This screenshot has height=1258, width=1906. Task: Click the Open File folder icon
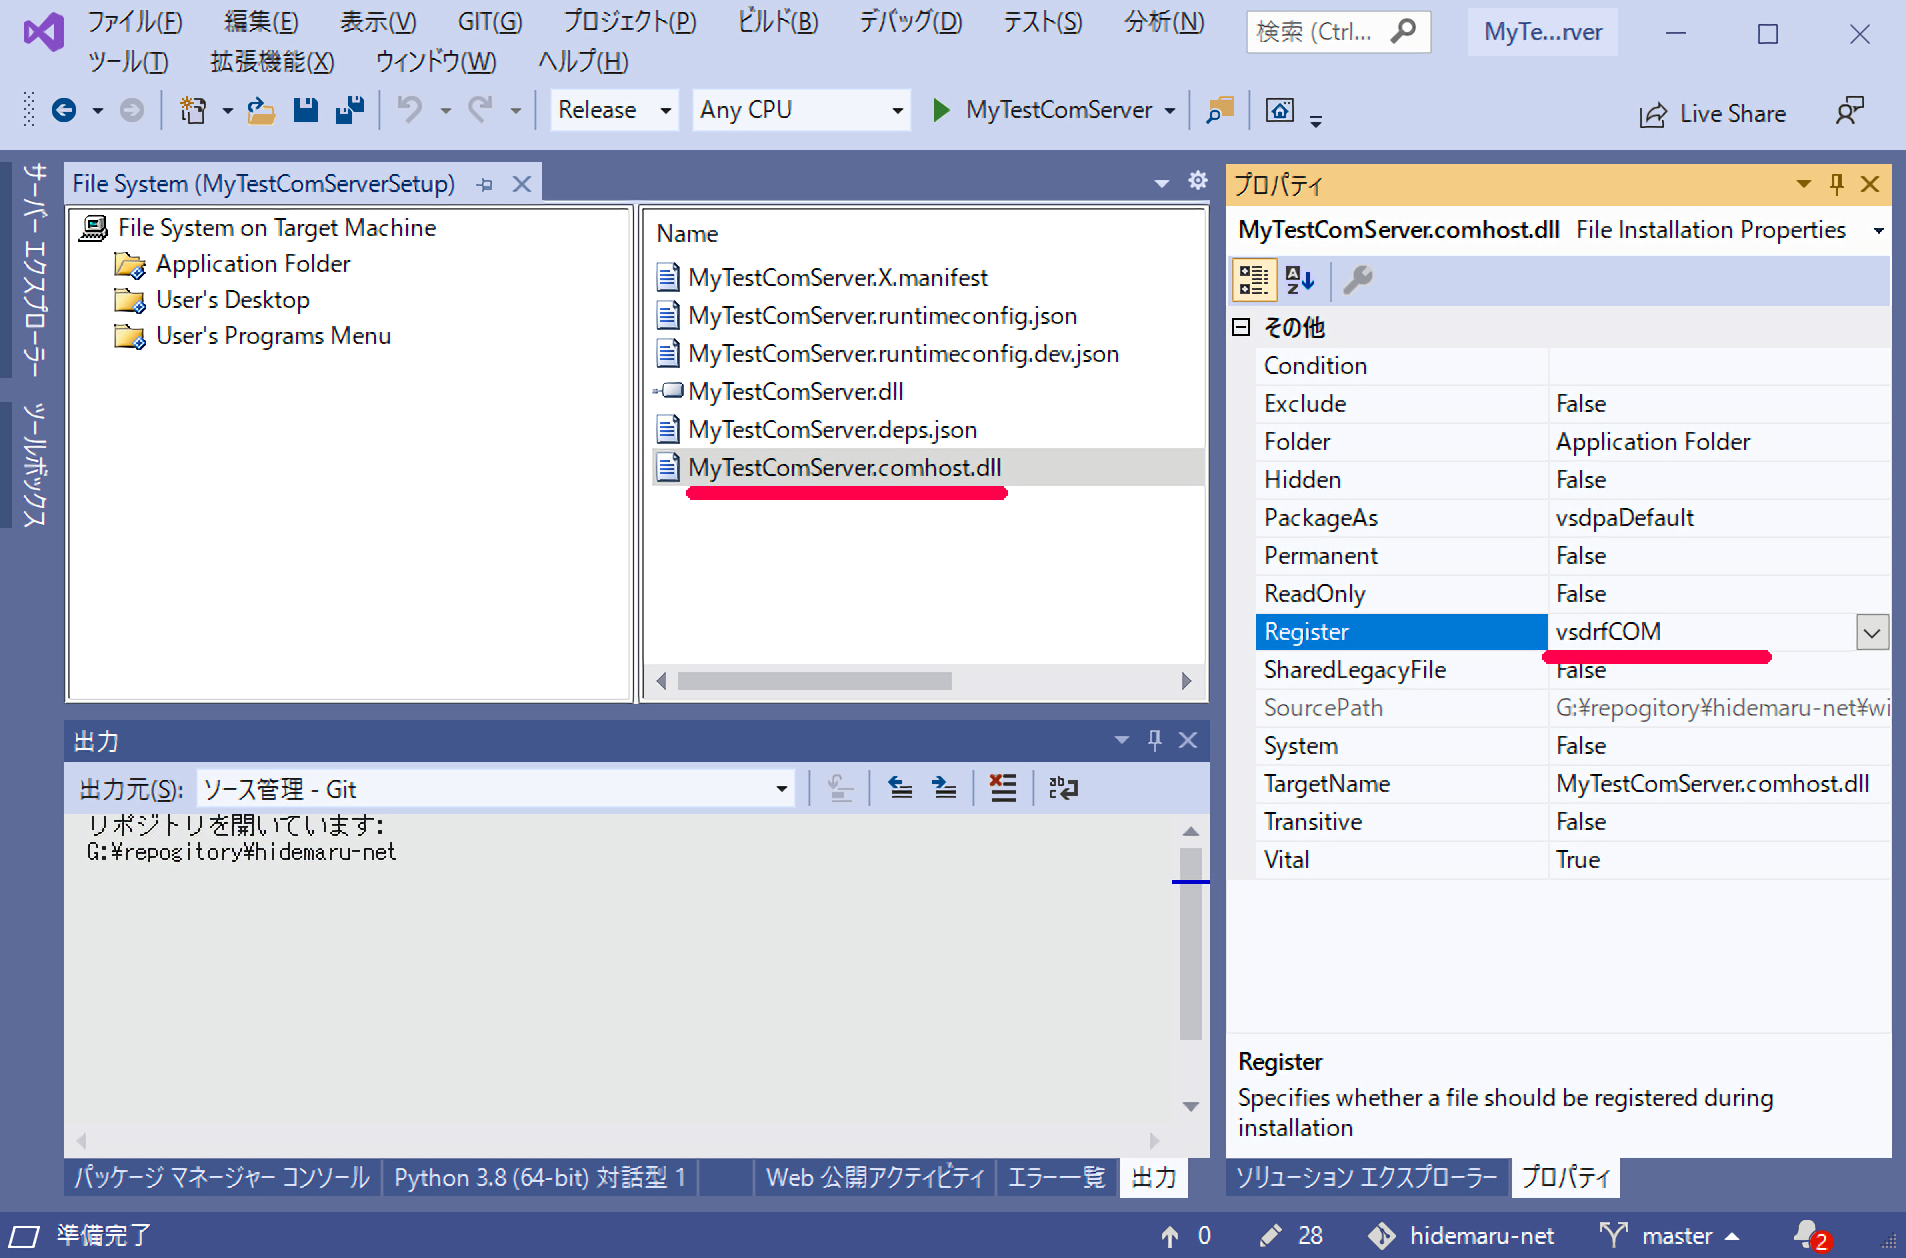pos(261,110)
